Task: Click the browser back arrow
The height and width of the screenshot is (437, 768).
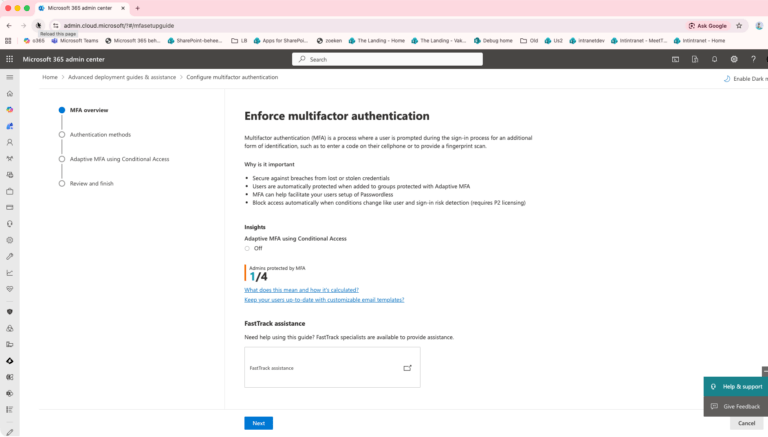Action: click(9, 25)
